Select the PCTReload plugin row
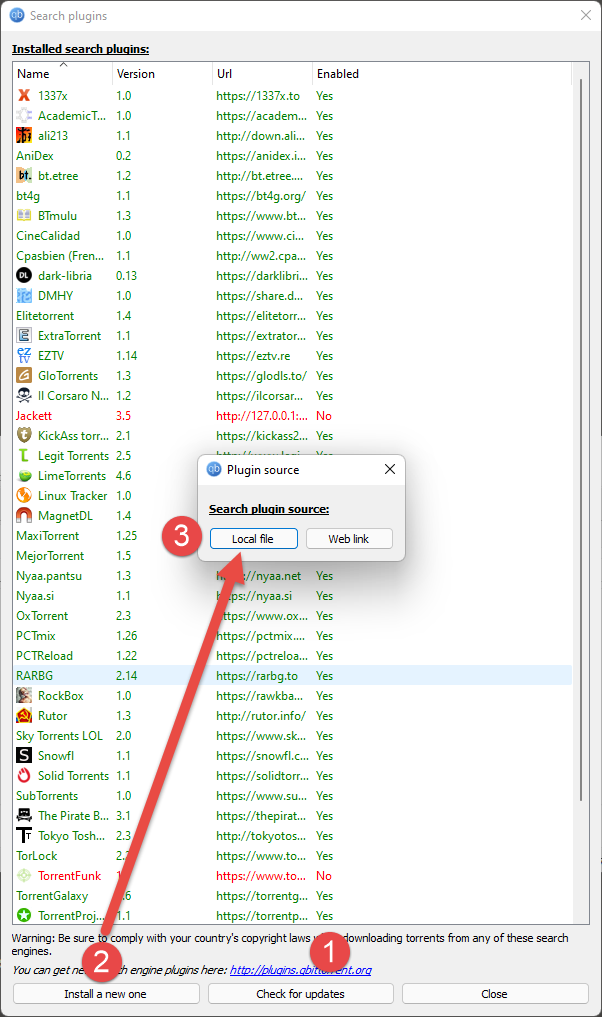This screenshot has width=602, height=1017. 292,656
